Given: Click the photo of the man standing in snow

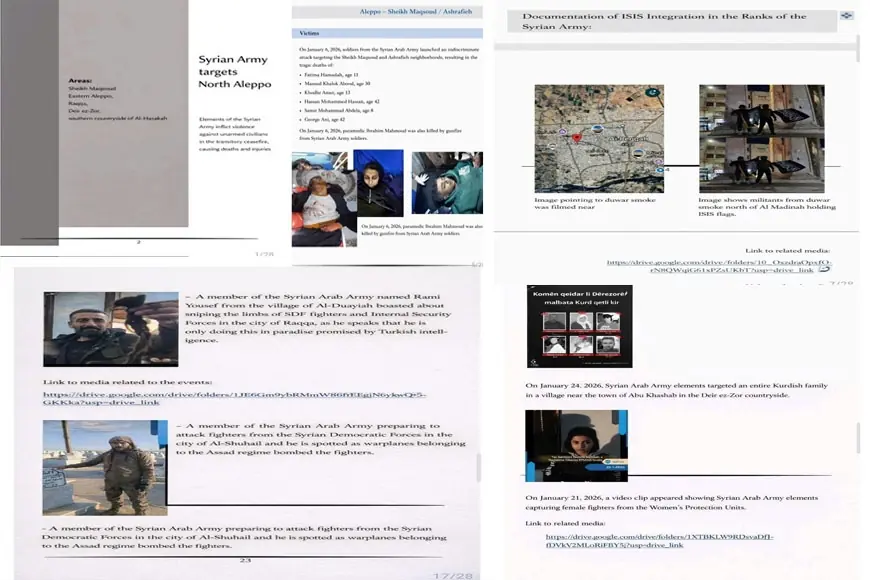Looking at the screenshot, I should pyautogui.click(x=104, y=467).
